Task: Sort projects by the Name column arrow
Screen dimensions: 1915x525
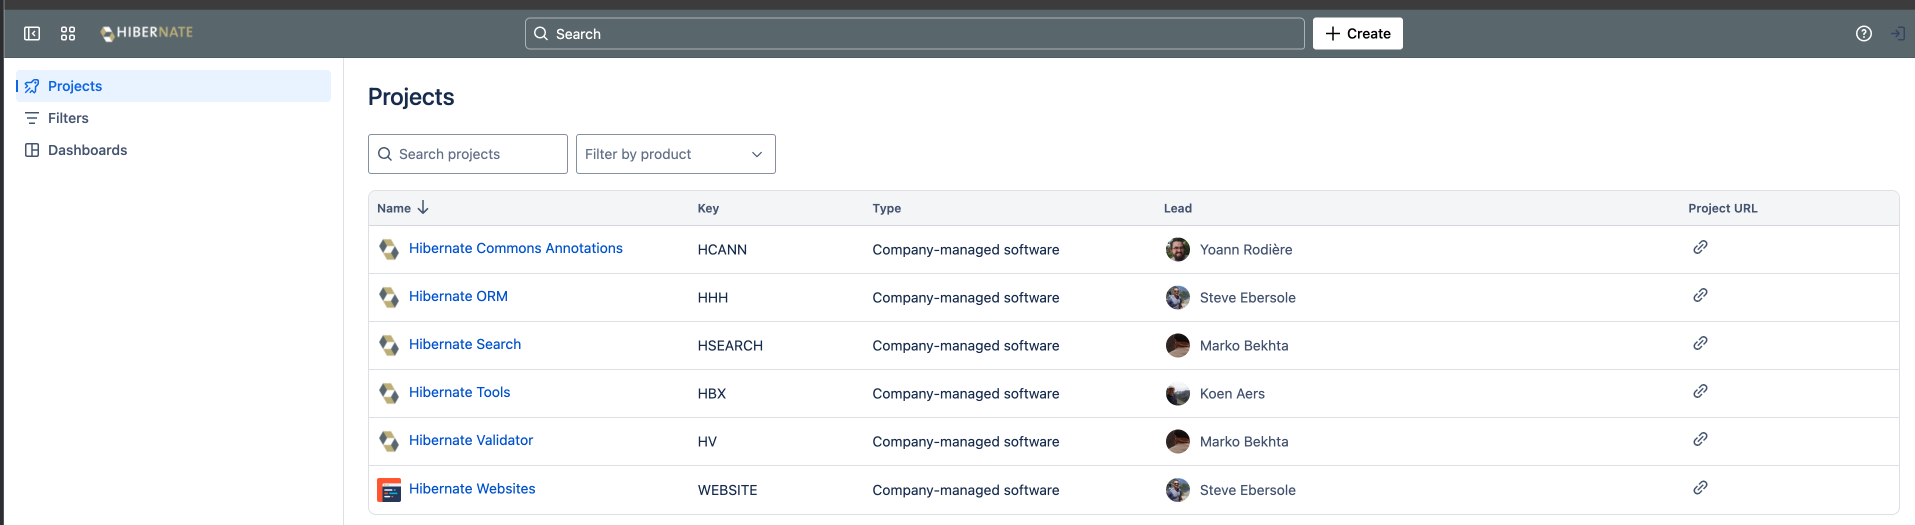Action: coord(423,208)
